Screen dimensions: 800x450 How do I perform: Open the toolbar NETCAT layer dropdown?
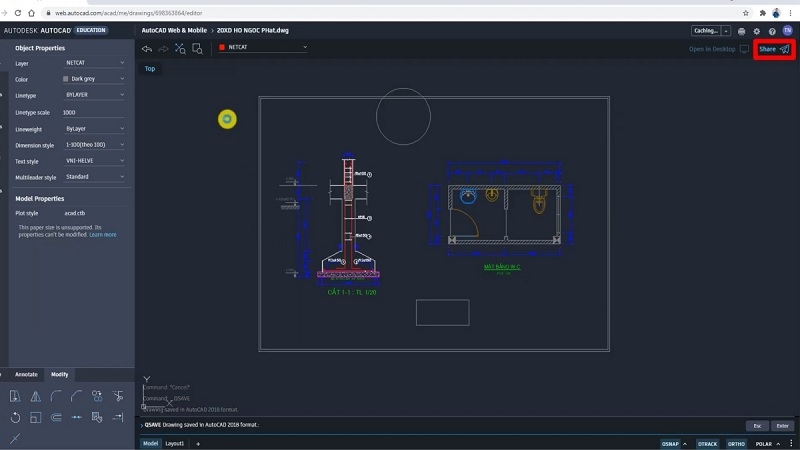tap(263, 47)
